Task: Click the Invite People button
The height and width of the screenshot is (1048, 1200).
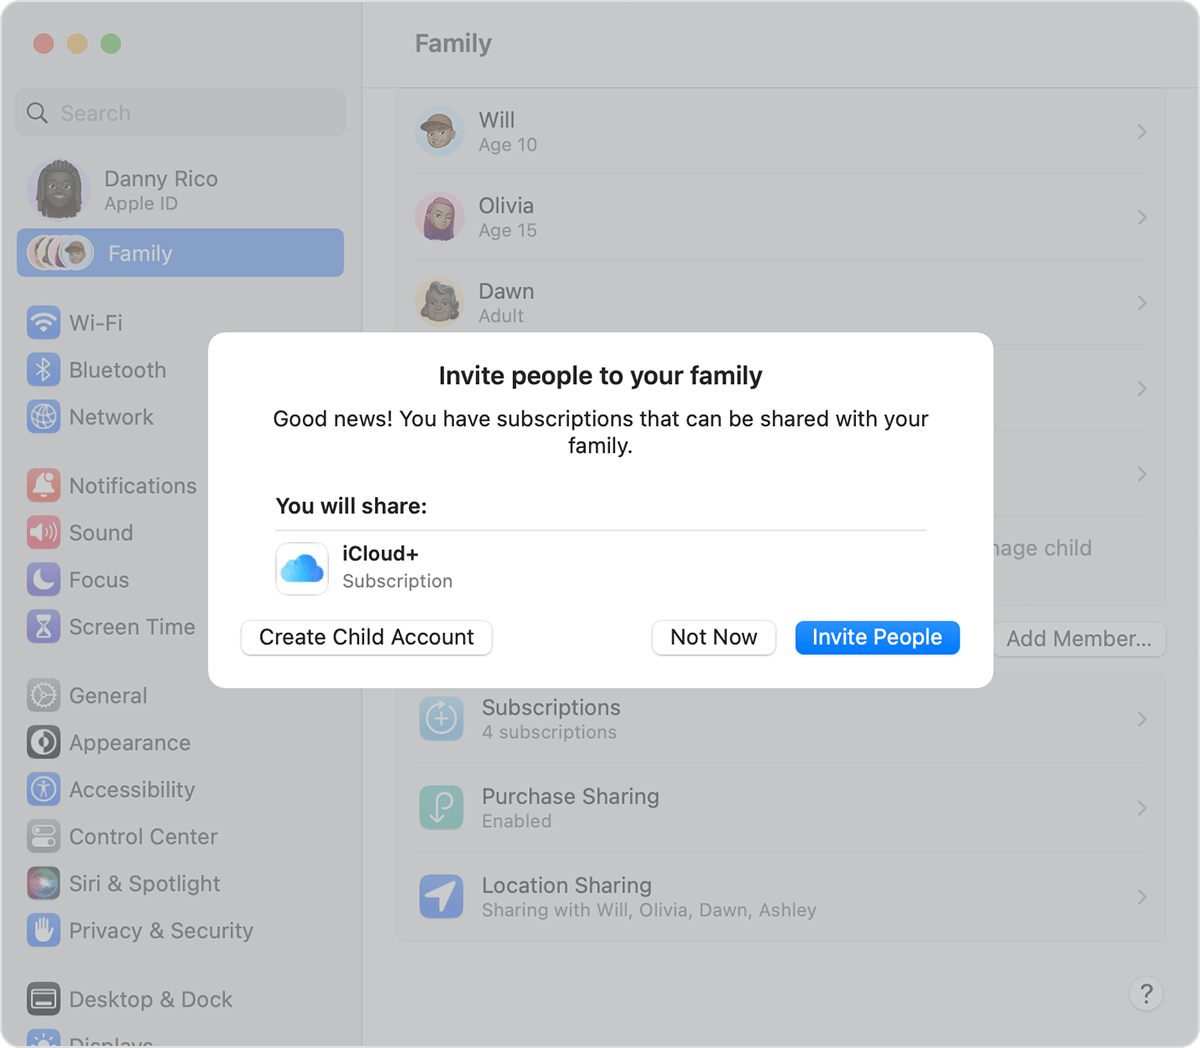Action: click(877, 637)
